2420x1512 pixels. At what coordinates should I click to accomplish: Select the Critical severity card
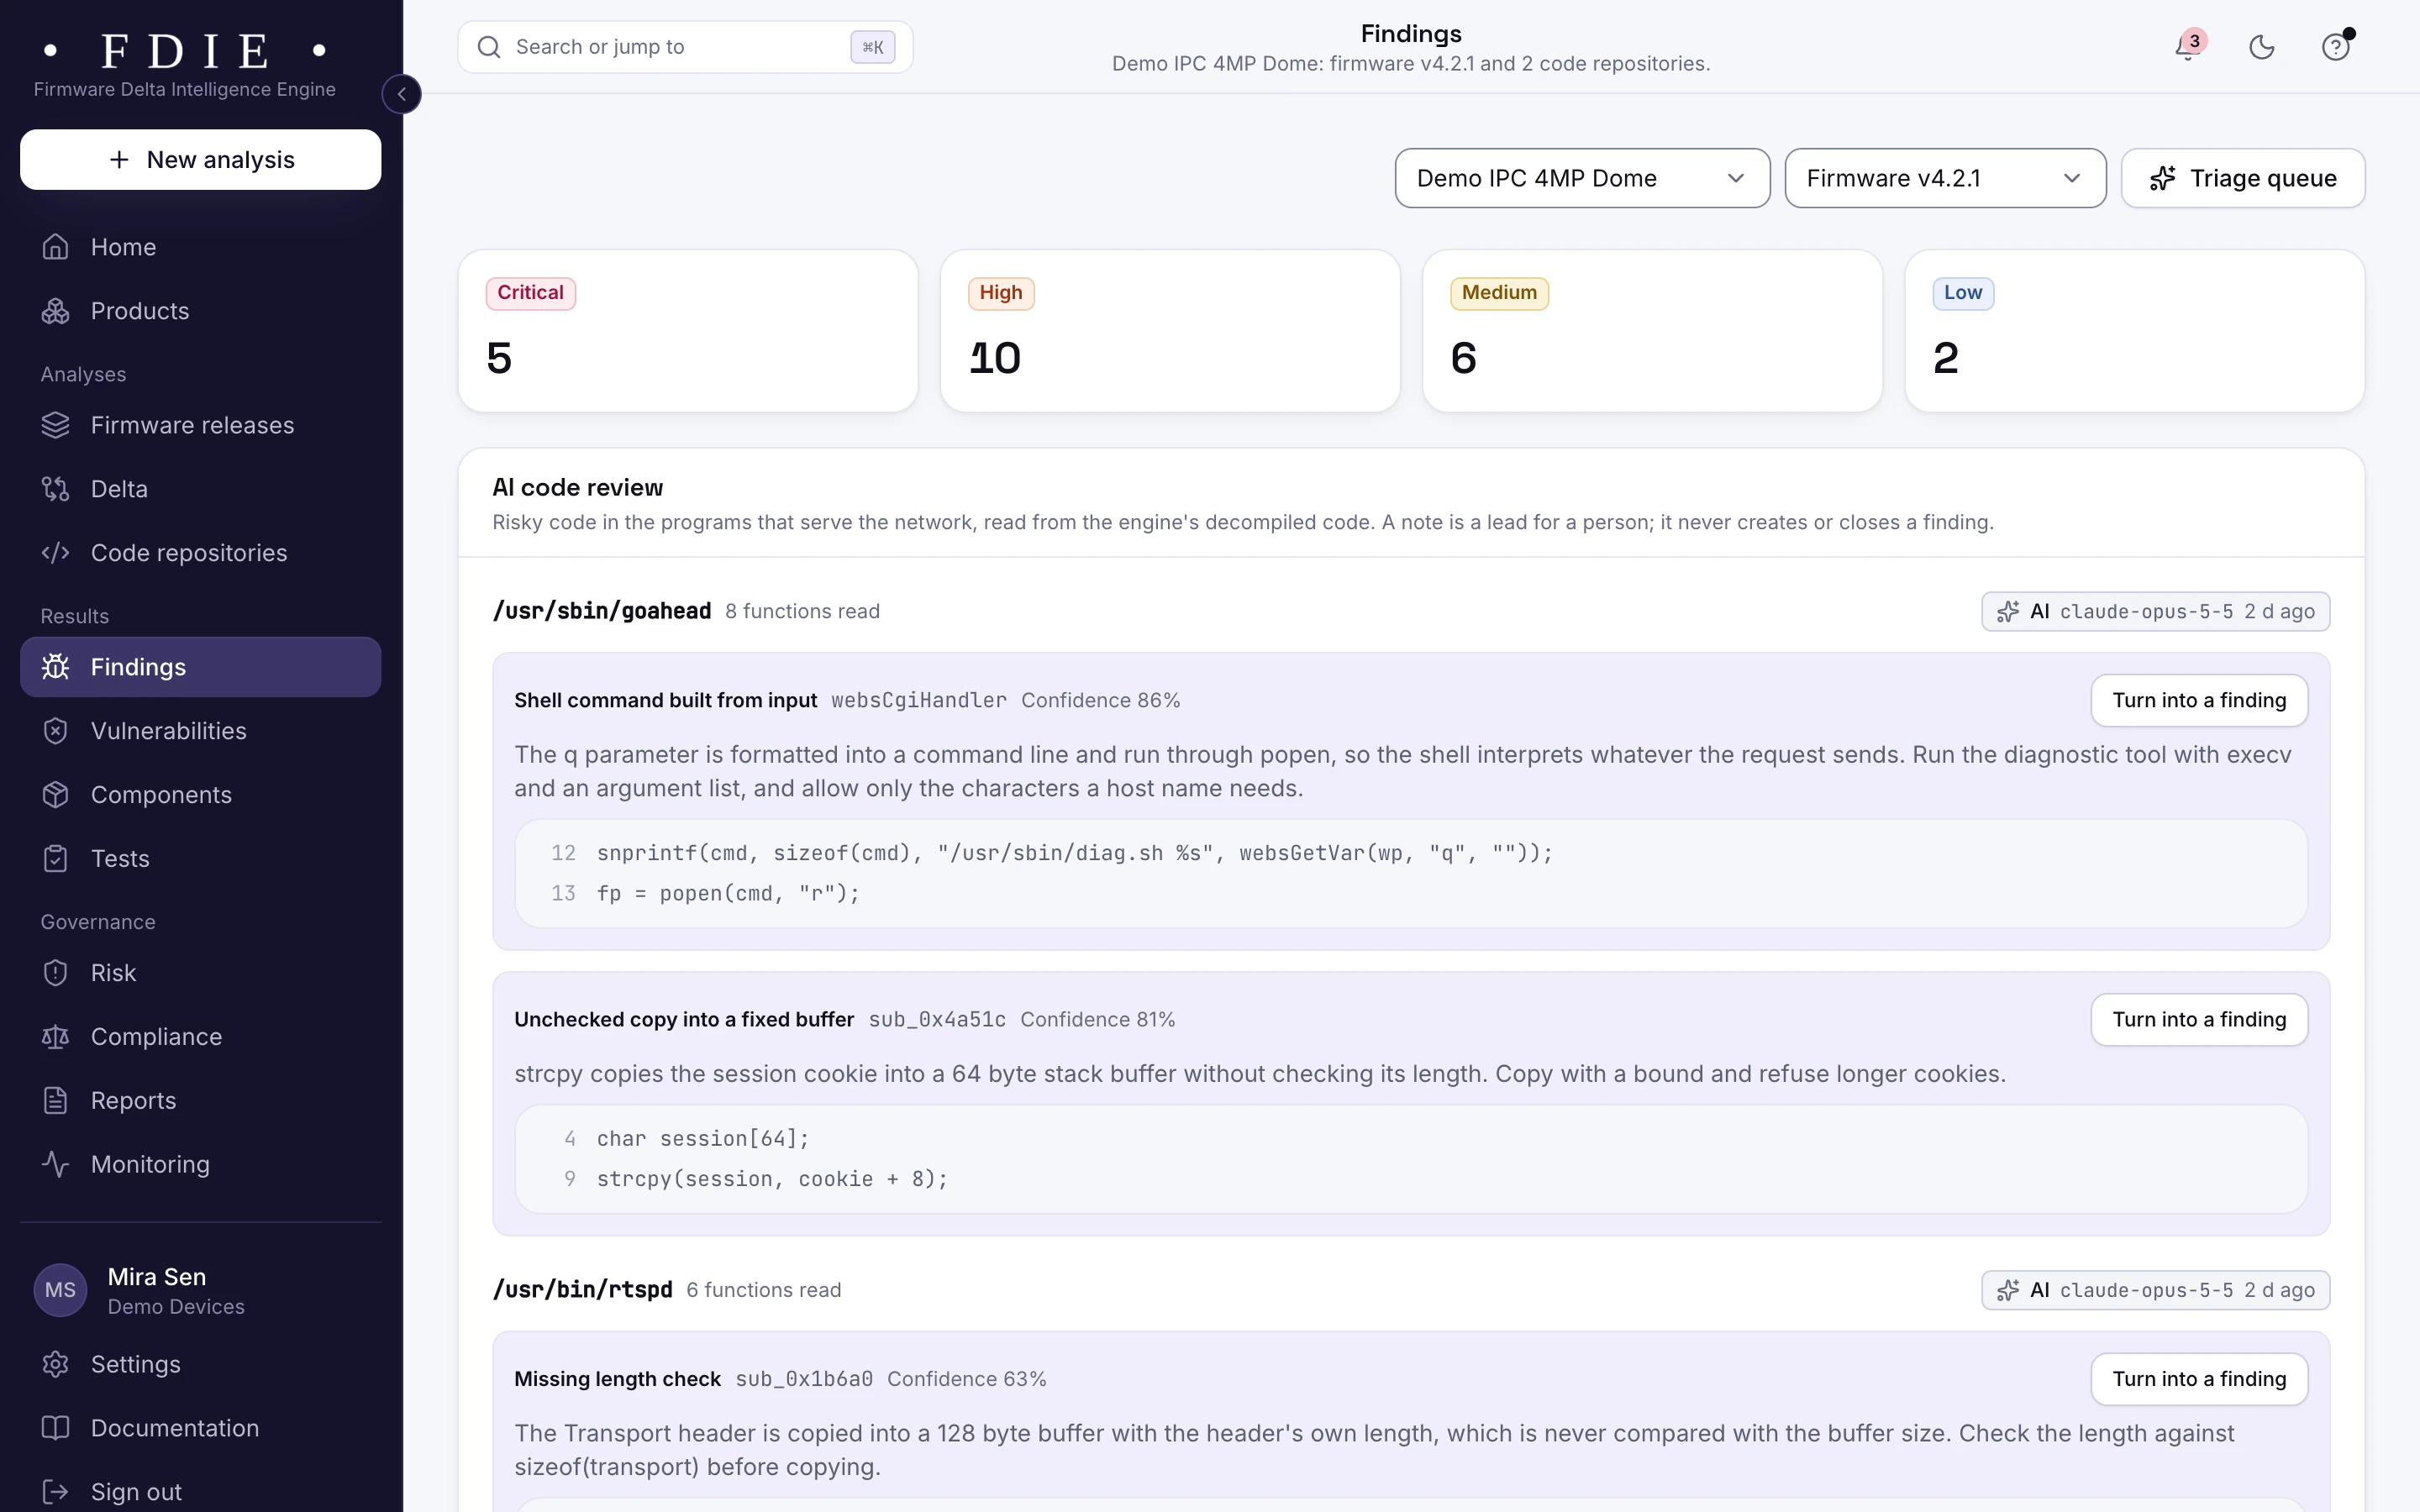688,331
